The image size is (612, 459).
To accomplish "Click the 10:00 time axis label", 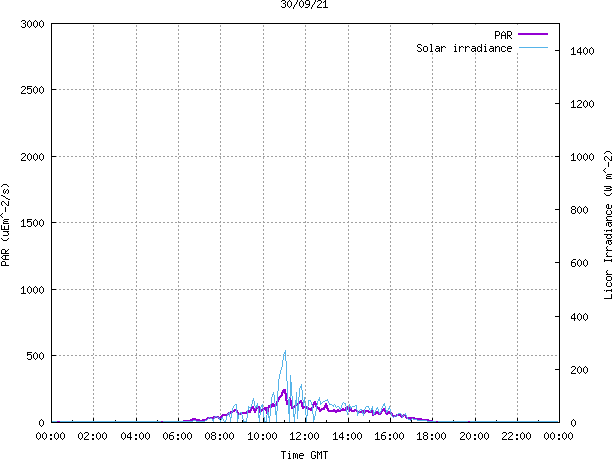I will coord(262,436).
